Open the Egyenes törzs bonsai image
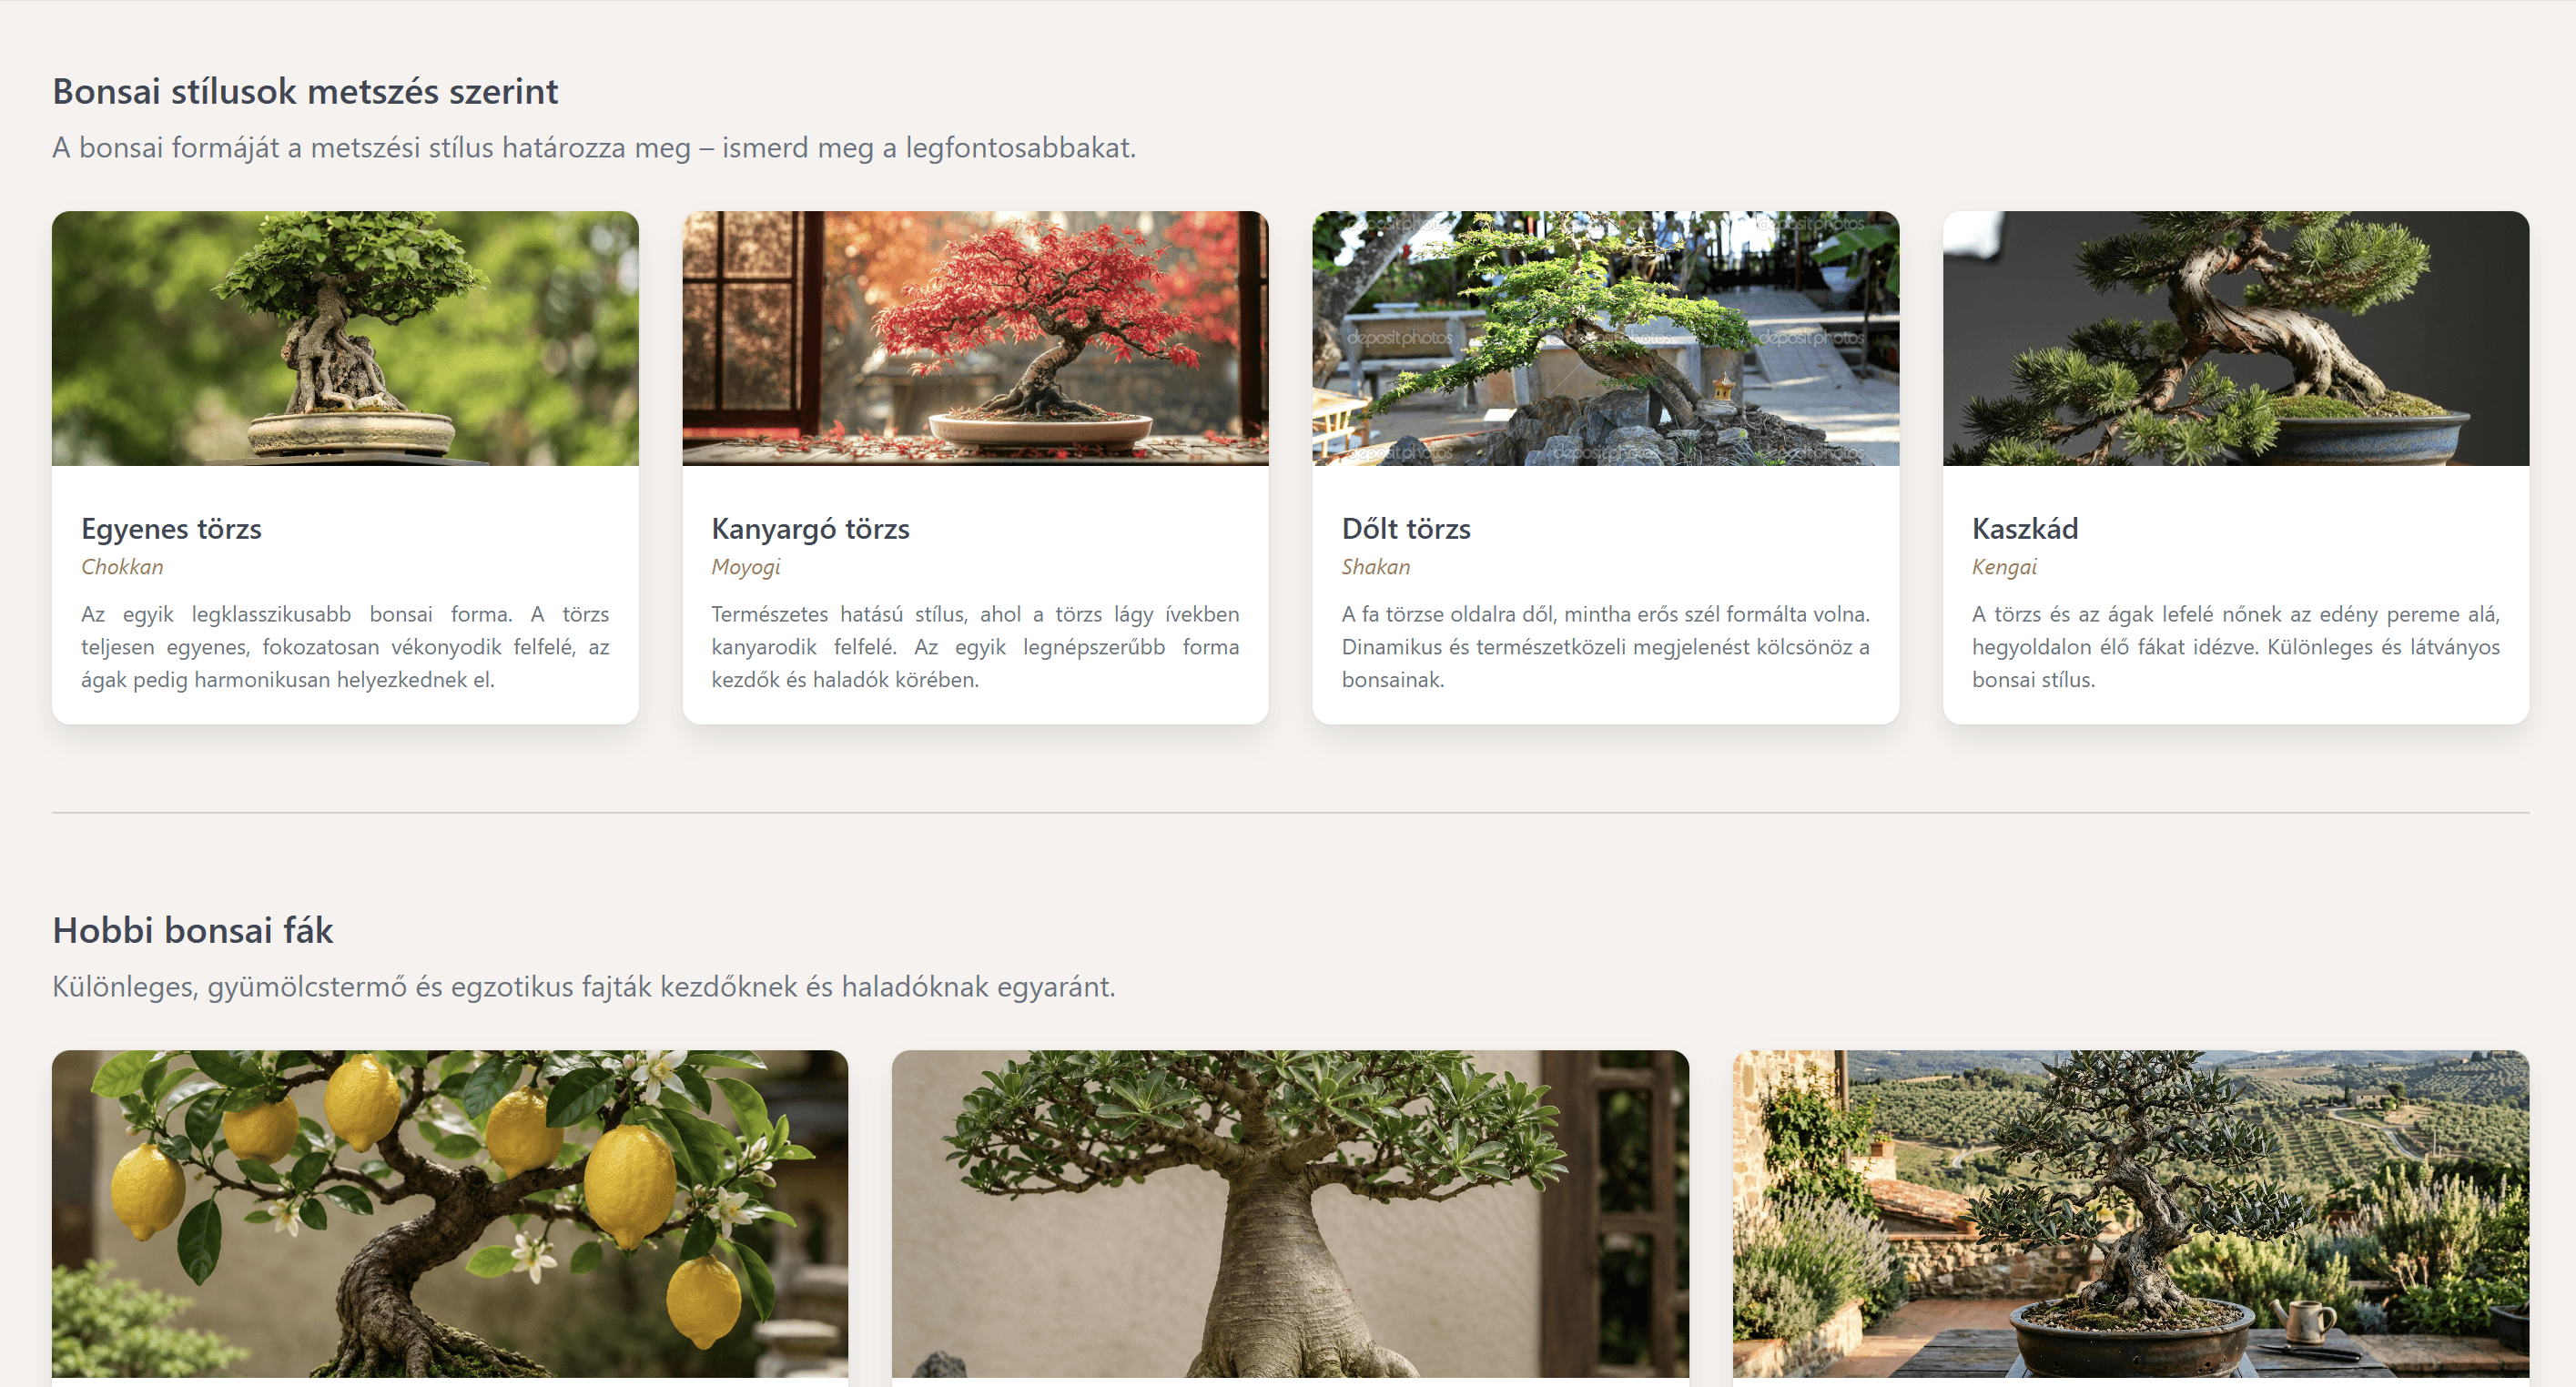The width and height of the screenshot is (2576, 1387). [345, 338]
